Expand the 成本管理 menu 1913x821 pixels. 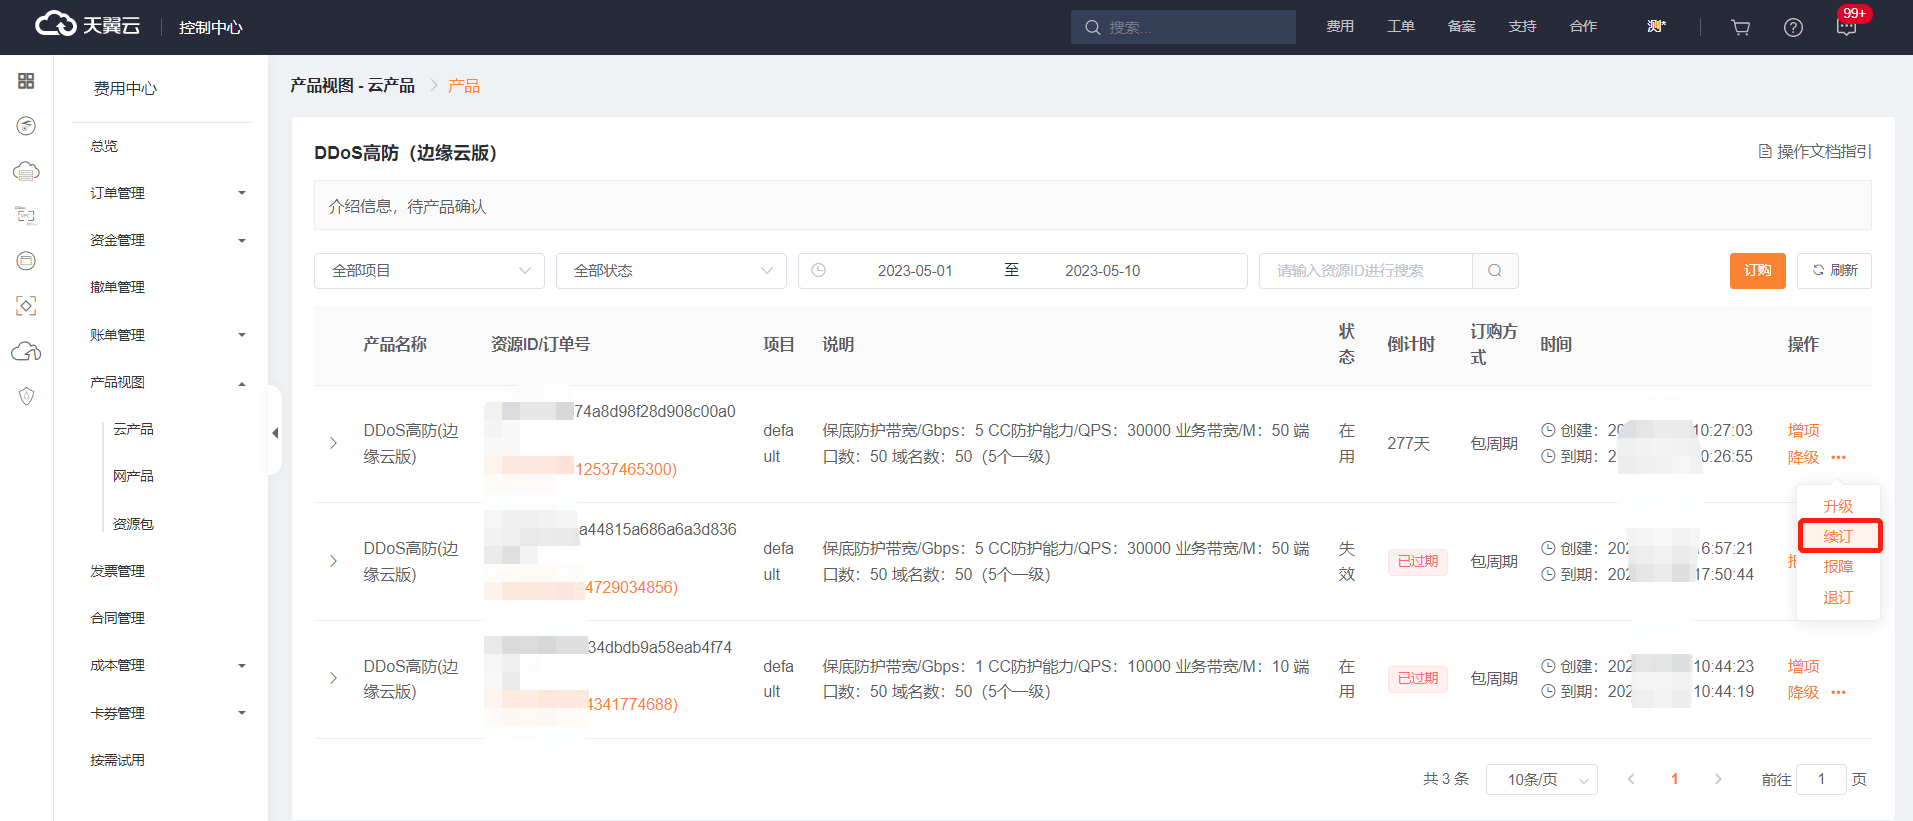pyautogui.click(x=168, y=665)
